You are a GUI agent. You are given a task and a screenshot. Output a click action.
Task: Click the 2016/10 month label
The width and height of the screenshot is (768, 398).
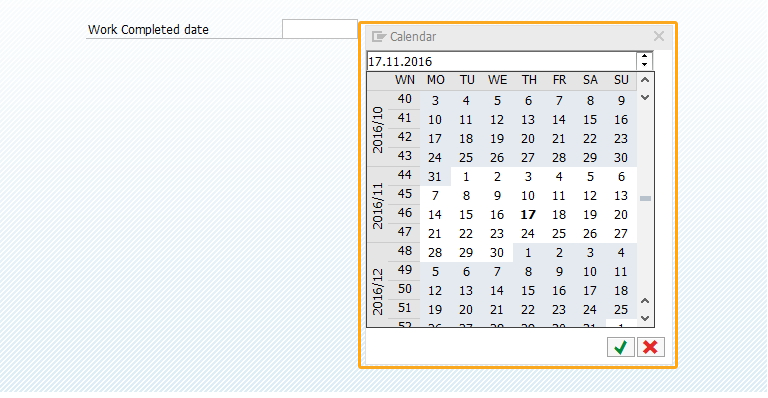tap(378, 129)
